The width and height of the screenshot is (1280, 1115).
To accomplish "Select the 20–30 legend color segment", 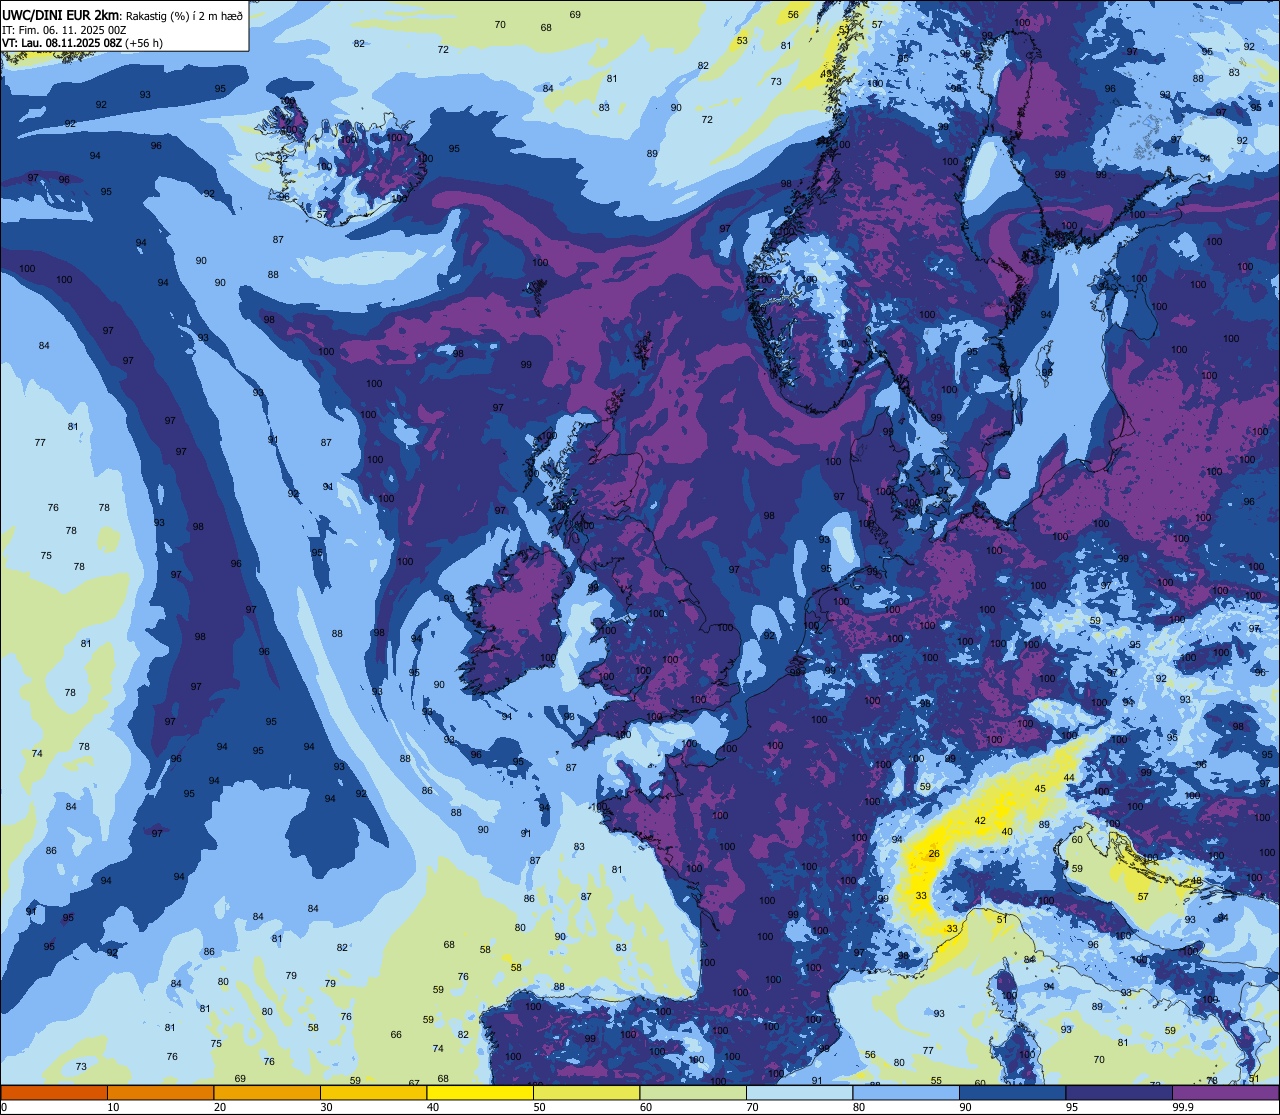I will 267,1092.
